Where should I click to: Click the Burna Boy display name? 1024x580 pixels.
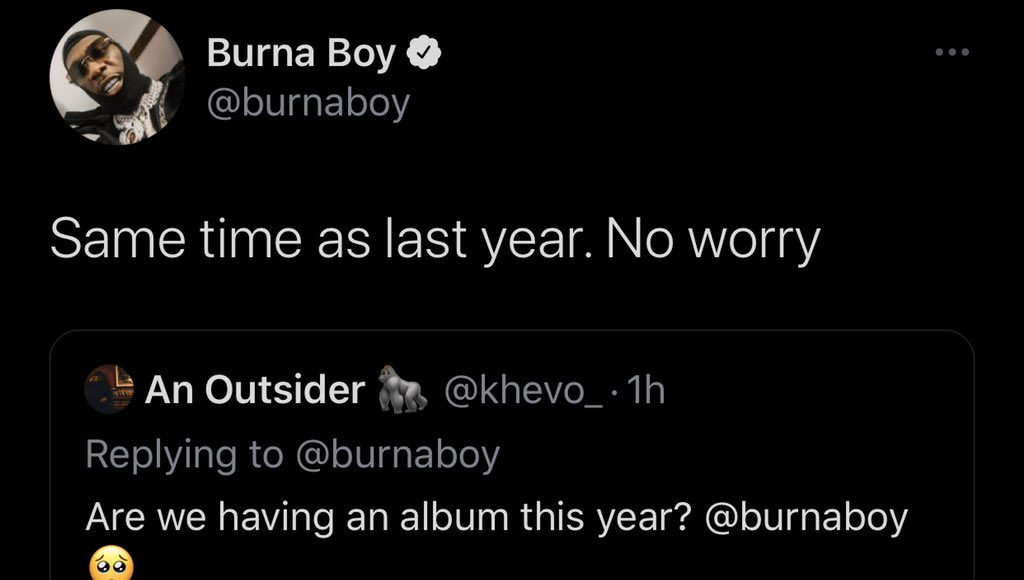[301, 55]
